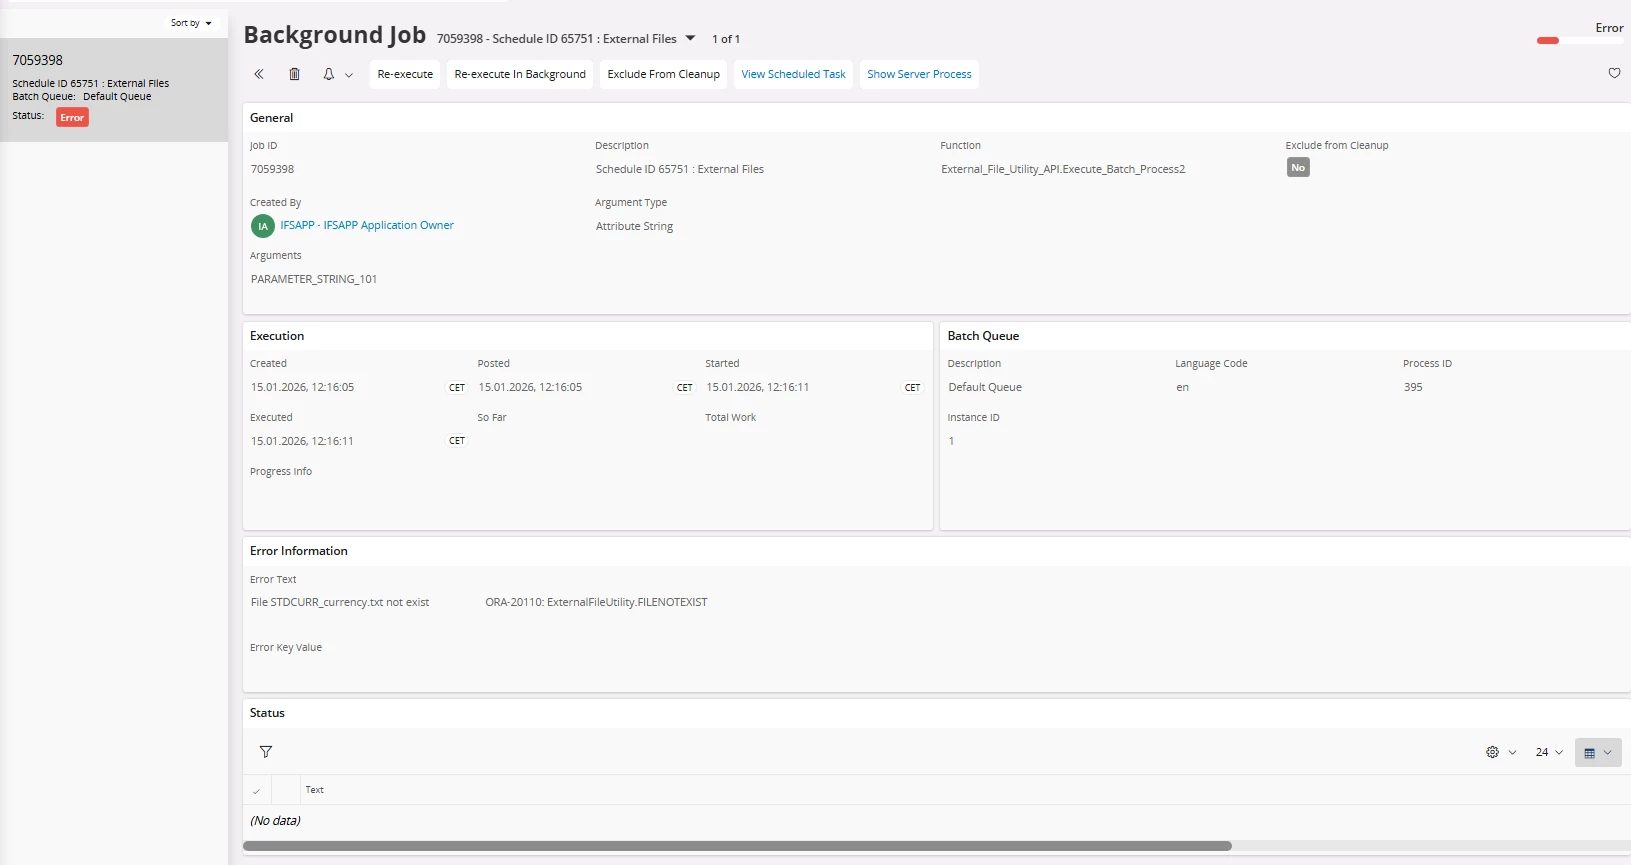Click the CET timezone badge next to Created
This screenshot has width=1631, height=865.
pyautogui.click(x=457, y=388)
